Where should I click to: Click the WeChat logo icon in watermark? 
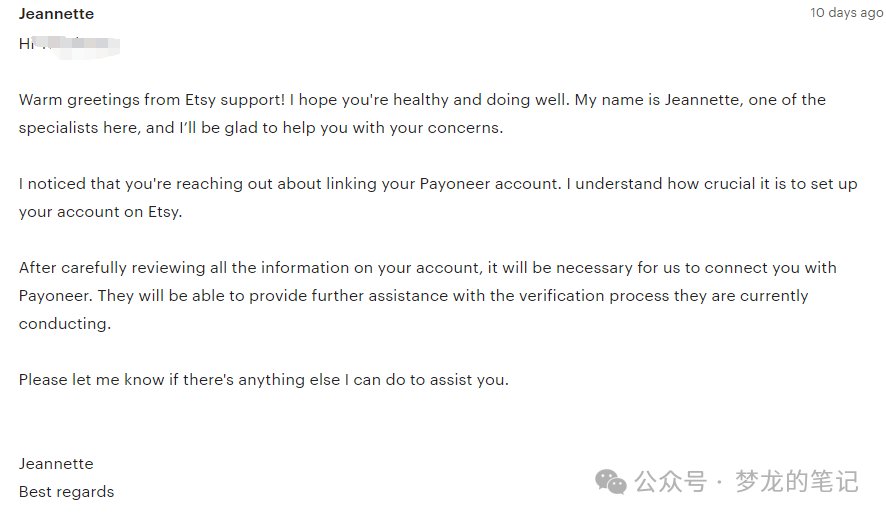610,482
